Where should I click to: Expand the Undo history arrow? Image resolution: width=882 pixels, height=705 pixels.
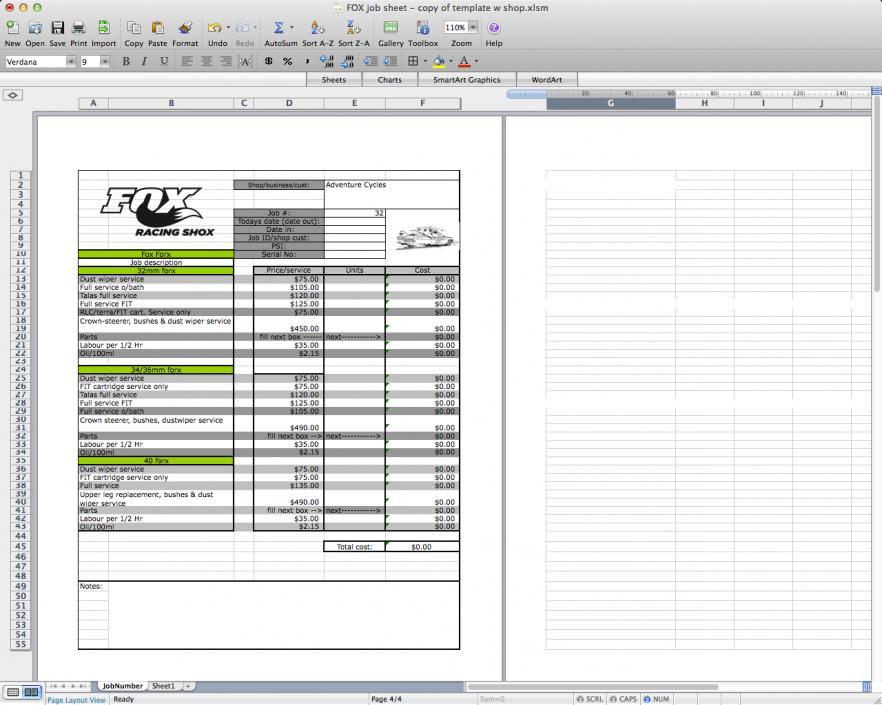point(228,28)
